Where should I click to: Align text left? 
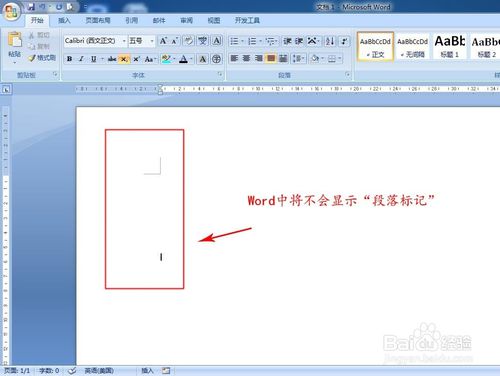pyautogui.click(x=234, y=59)
